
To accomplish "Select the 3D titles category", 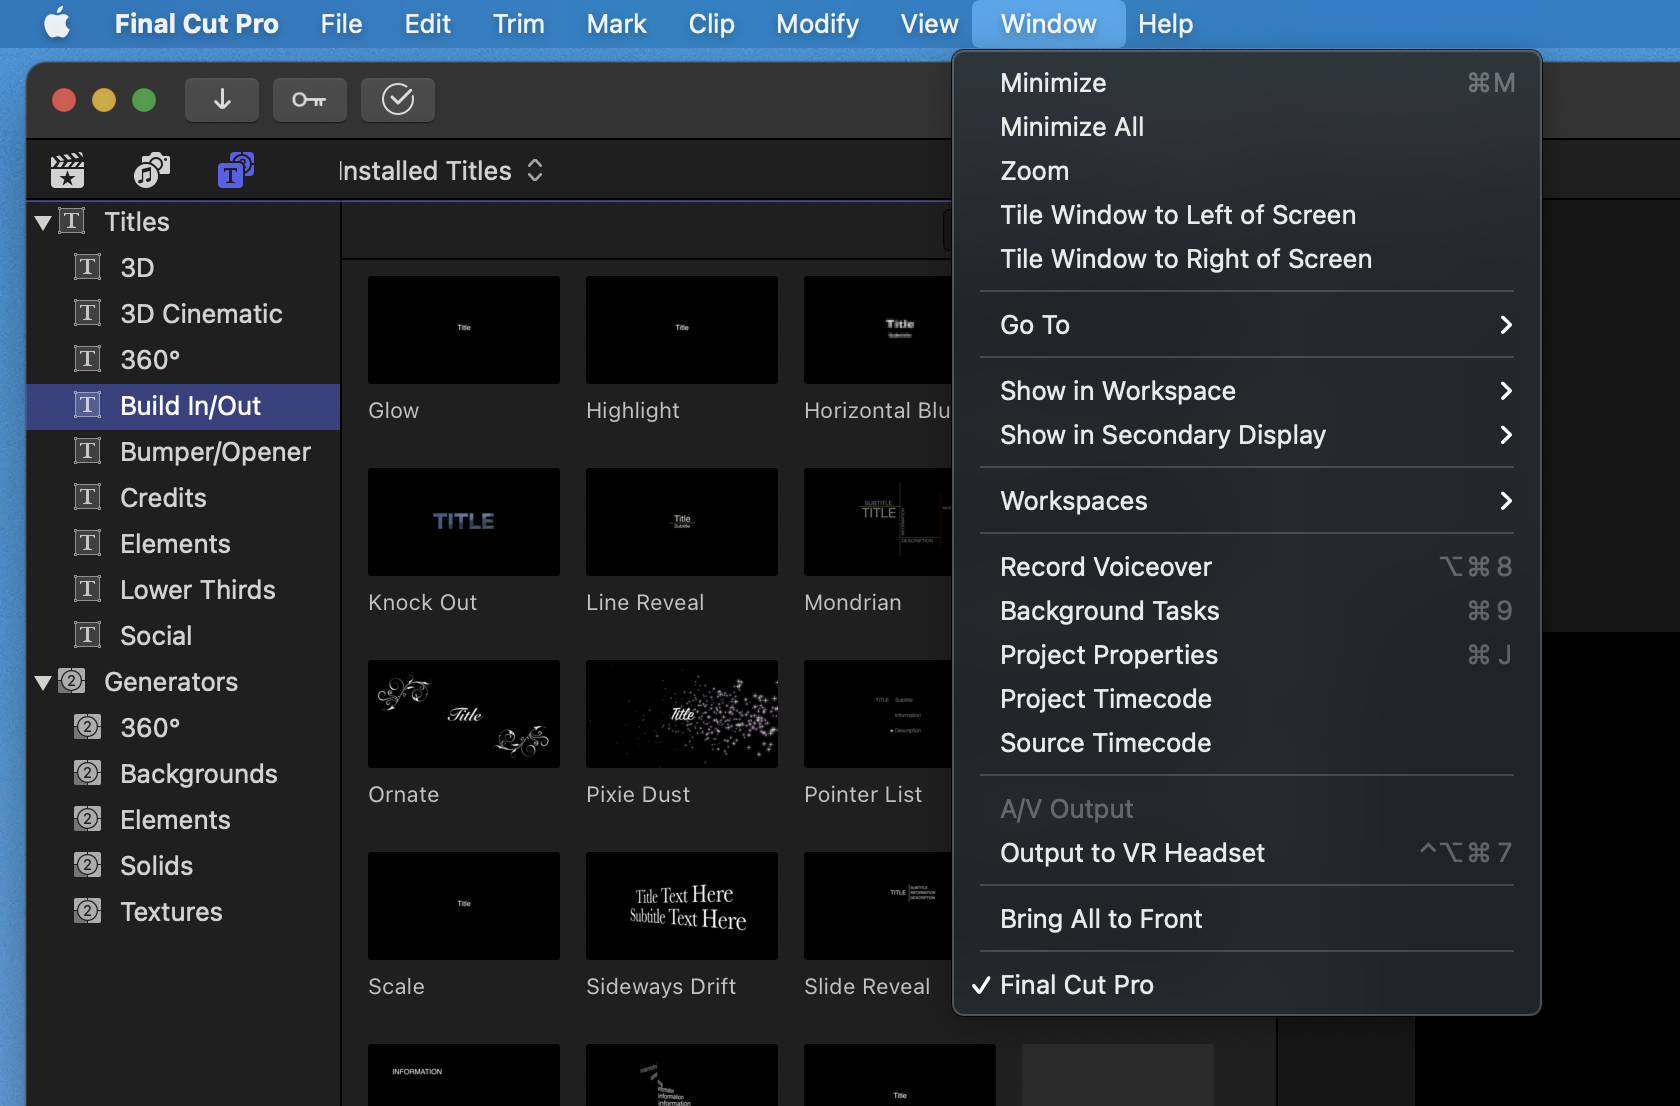I will 183,268.
